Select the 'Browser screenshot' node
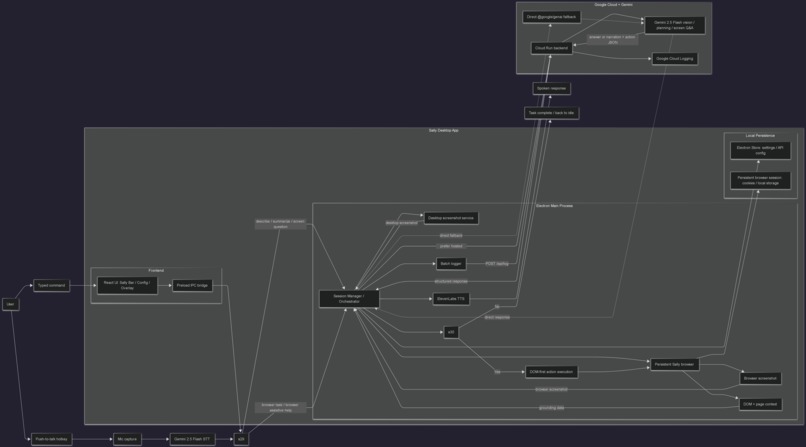 (760, 379)
